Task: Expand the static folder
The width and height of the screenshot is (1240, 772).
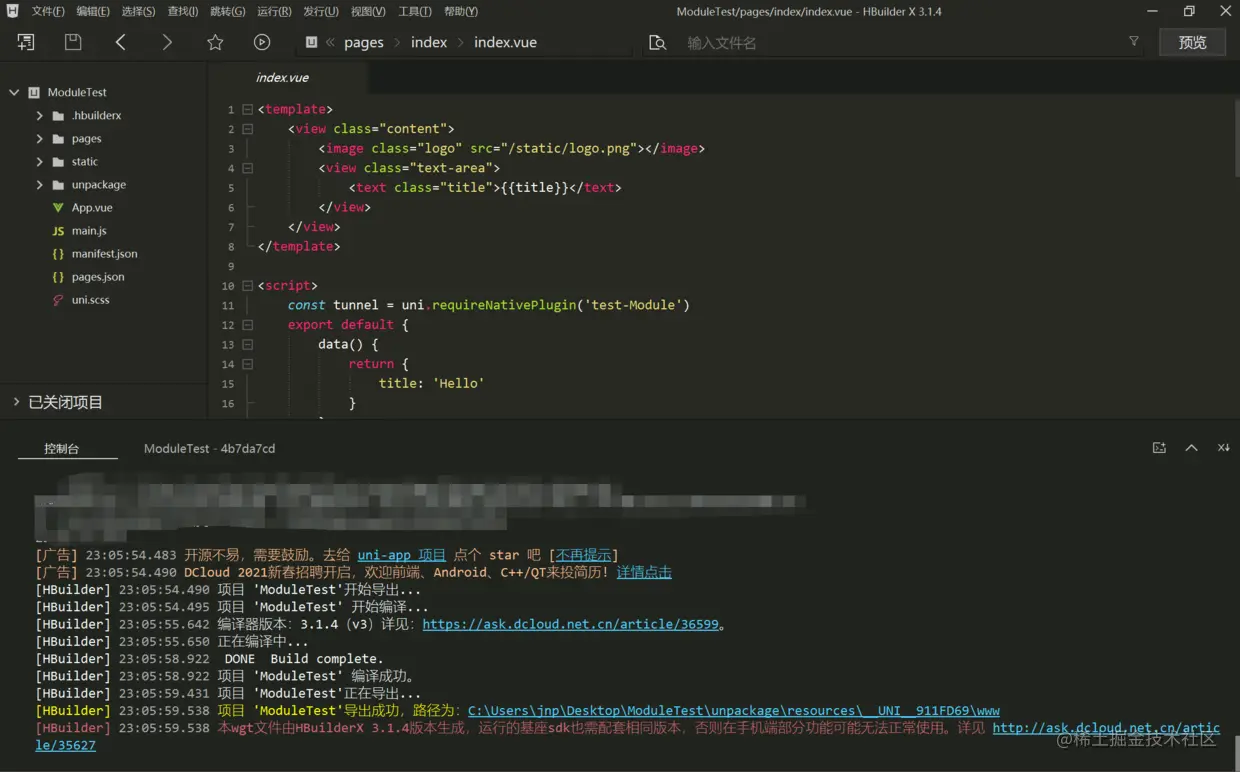Action: (x=39, y=162)
